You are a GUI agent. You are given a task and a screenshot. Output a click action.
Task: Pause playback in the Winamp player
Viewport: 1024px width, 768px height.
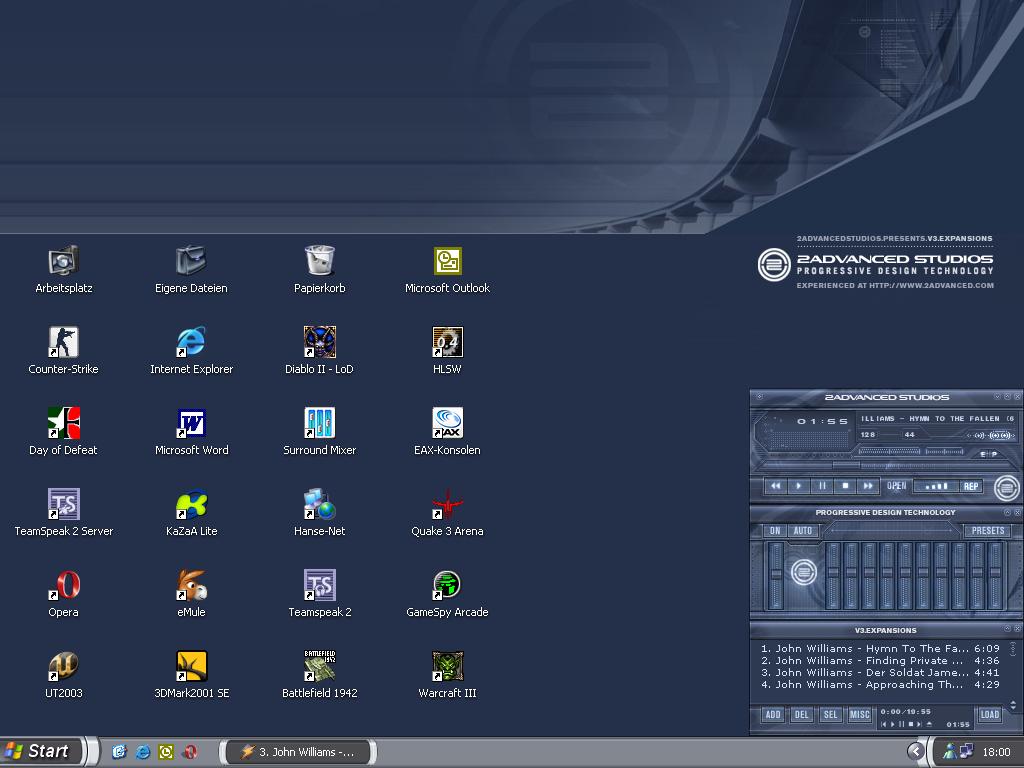(822, 486)
